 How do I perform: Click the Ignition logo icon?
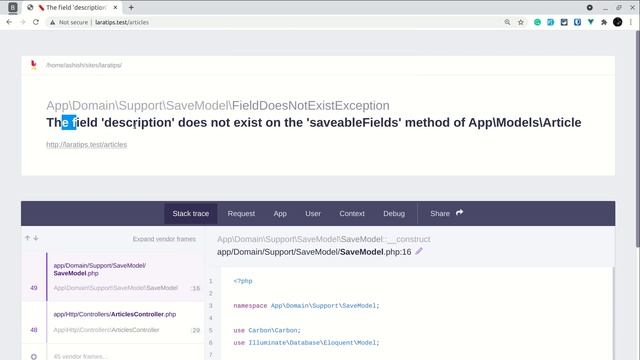click(33, 64)
